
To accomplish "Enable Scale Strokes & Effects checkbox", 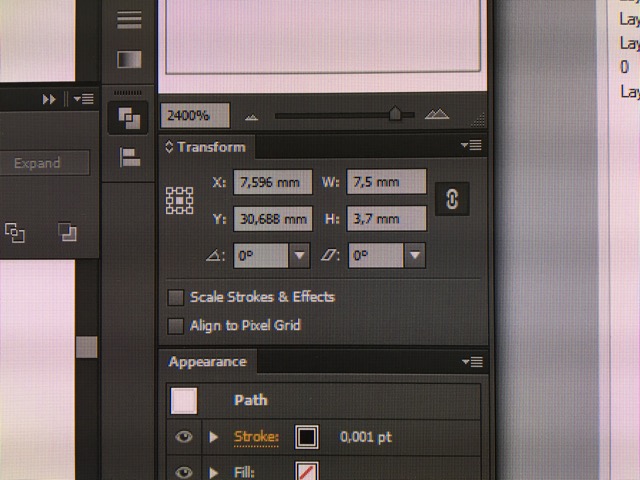I will click(176, 298).
